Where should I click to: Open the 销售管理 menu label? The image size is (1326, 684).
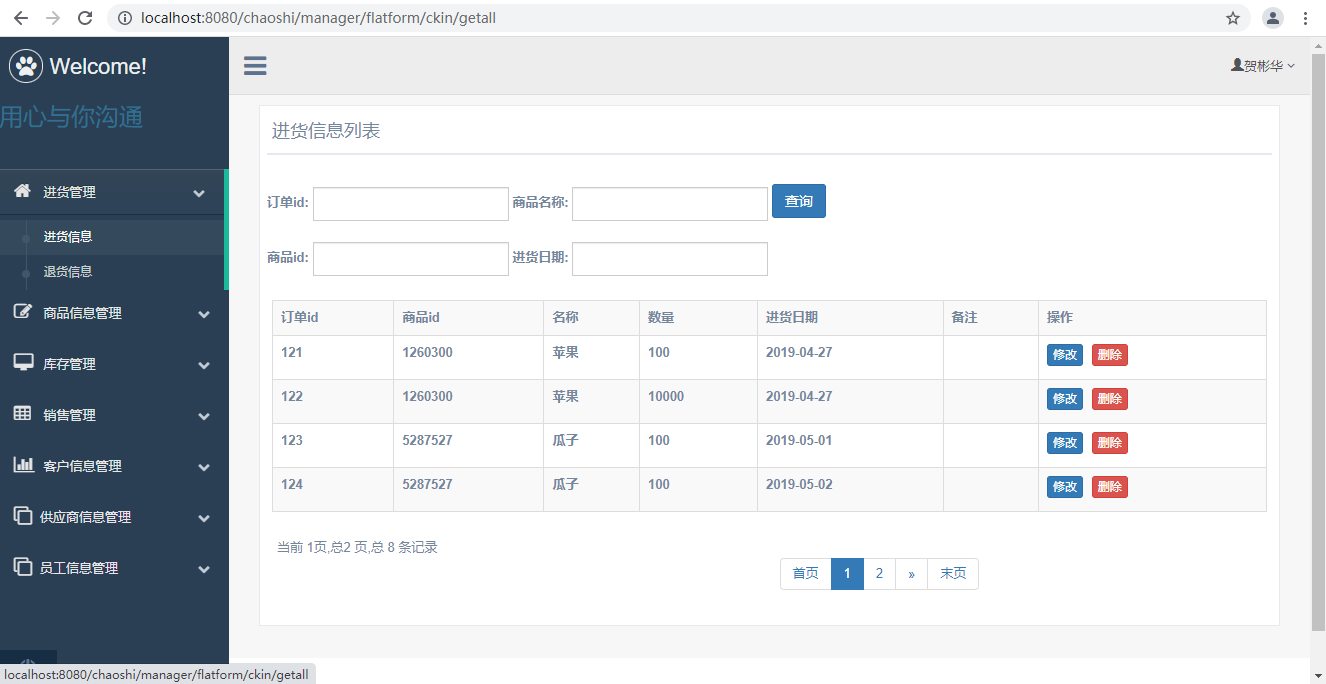[69, 415]
